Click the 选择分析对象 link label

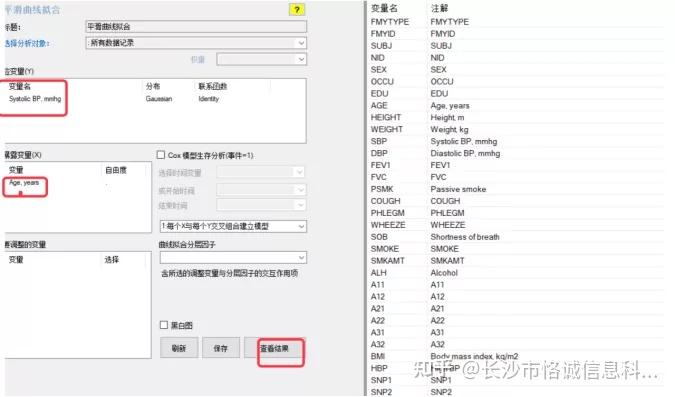click(x=27, y=43)
